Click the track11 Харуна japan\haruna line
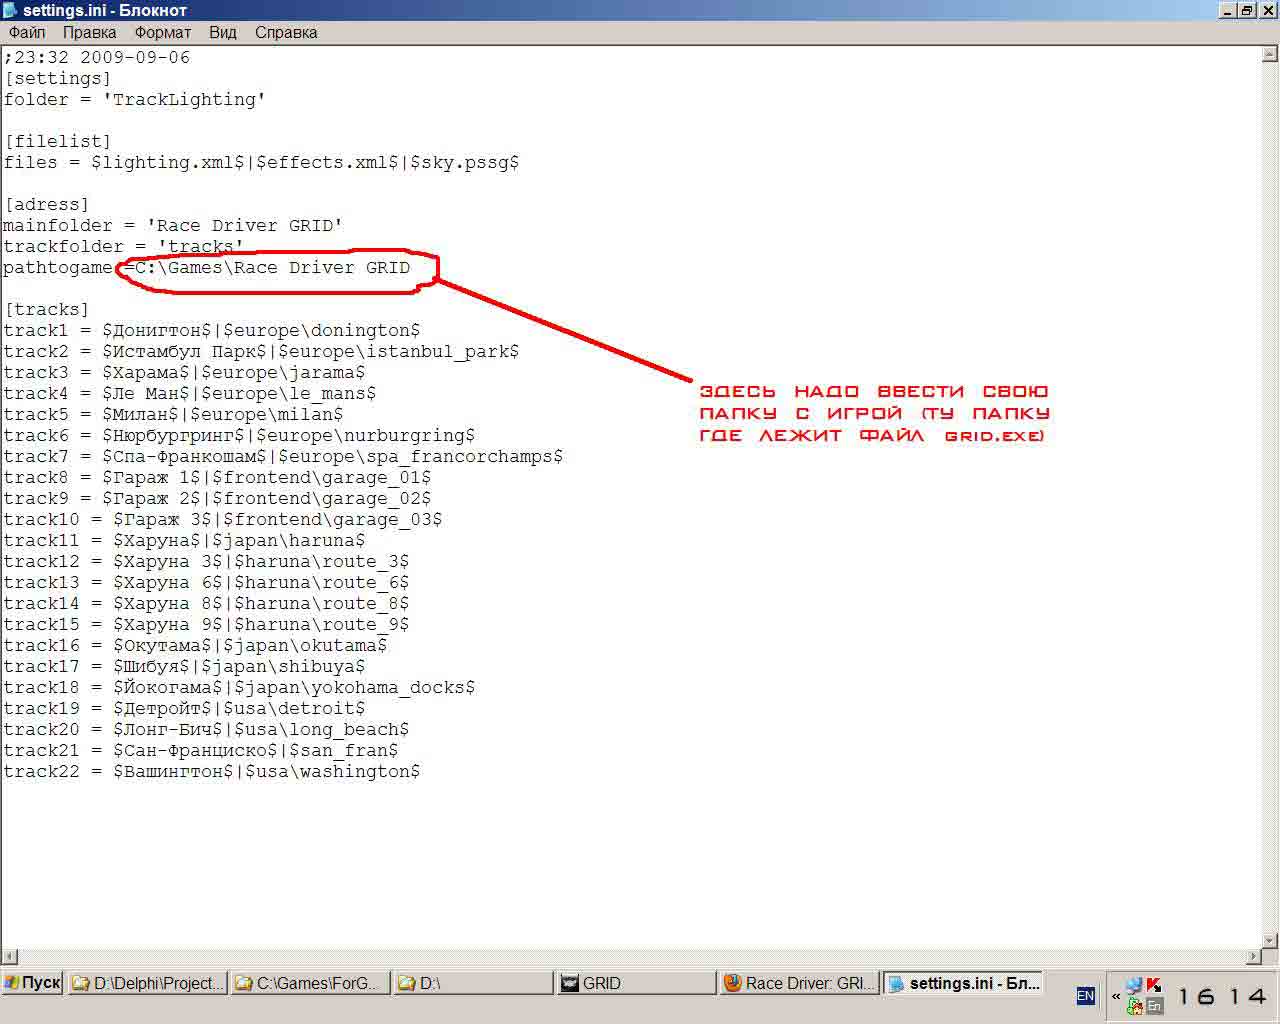 (x=184, y=540)
